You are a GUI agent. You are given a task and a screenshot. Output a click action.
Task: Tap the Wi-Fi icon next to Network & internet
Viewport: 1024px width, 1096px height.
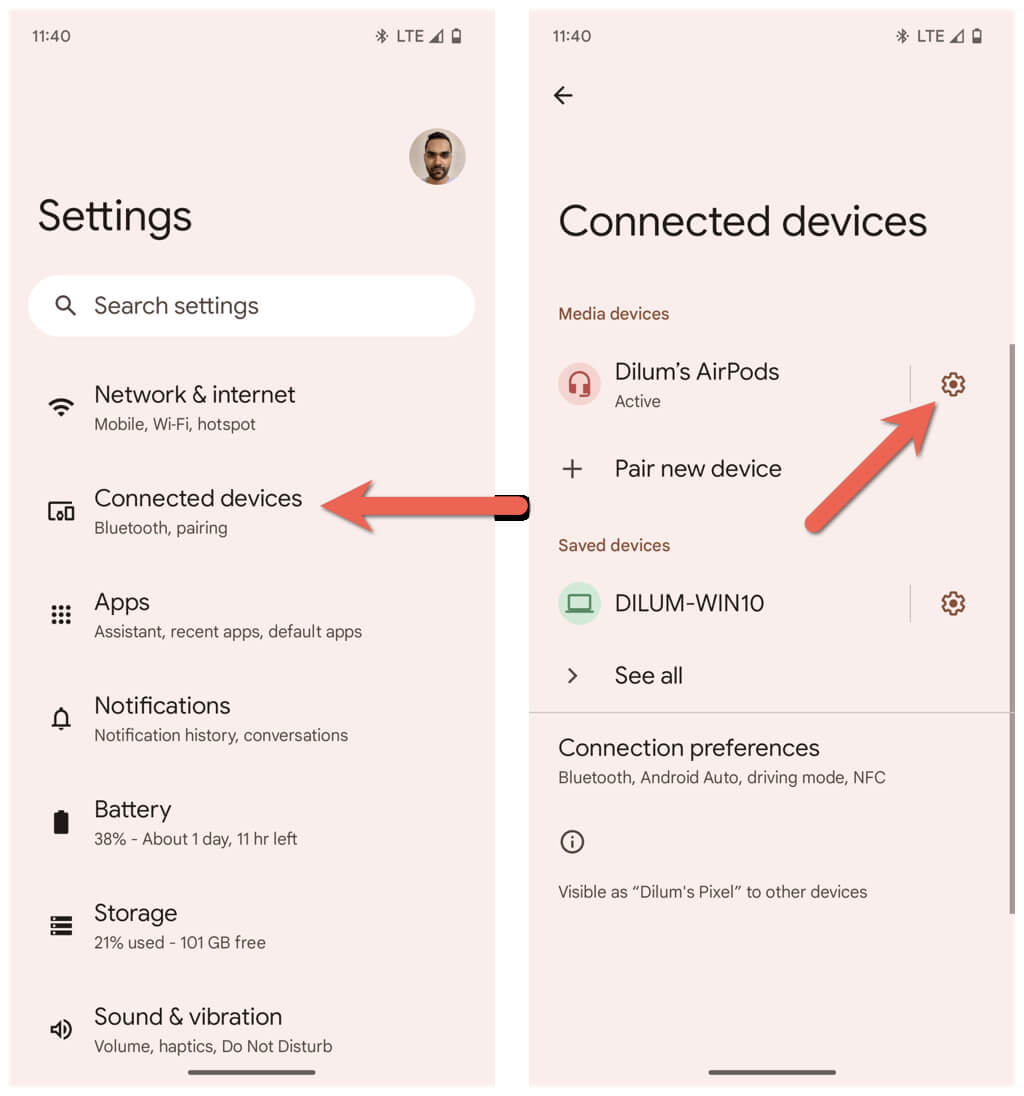[62, 407]
